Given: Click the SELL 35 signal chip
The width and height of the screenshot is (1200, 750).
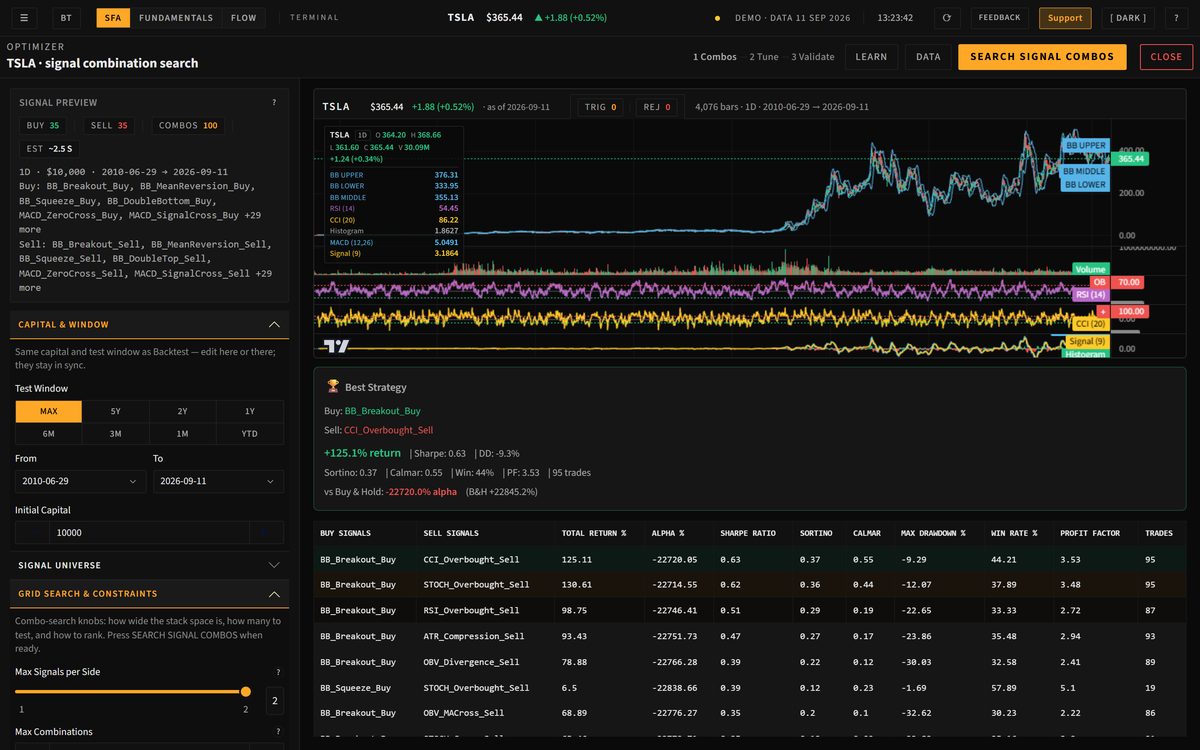Looking at the screenshot, I should pyautogui.click(x=109, y=126).
